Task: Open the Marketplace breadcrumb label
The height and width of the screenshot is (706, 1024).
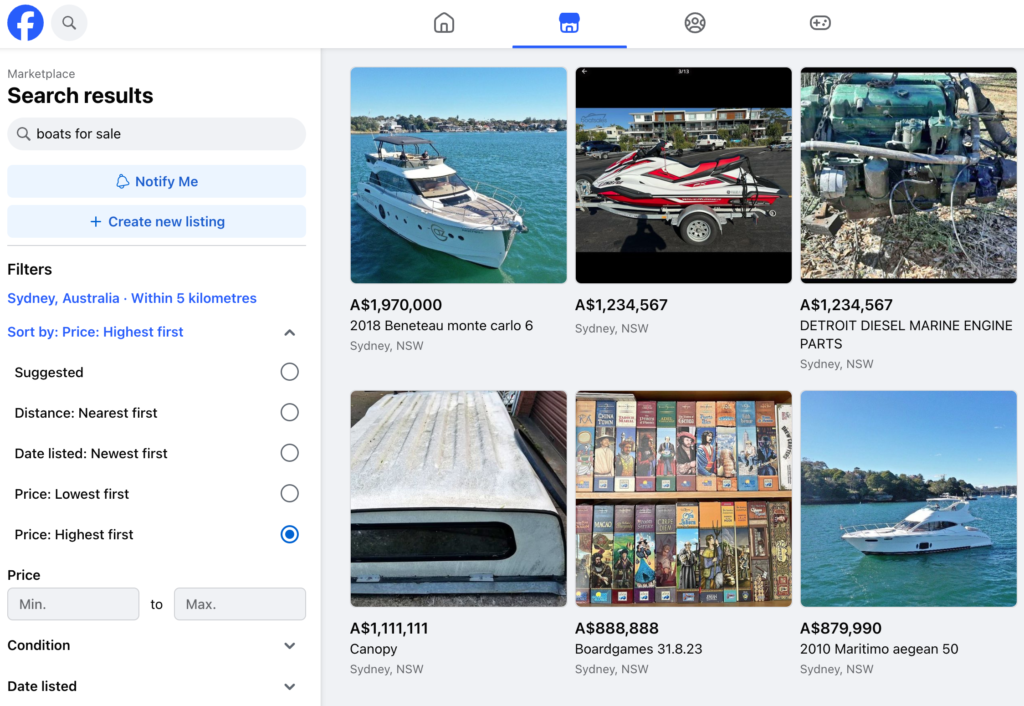Action: [41, 73]
